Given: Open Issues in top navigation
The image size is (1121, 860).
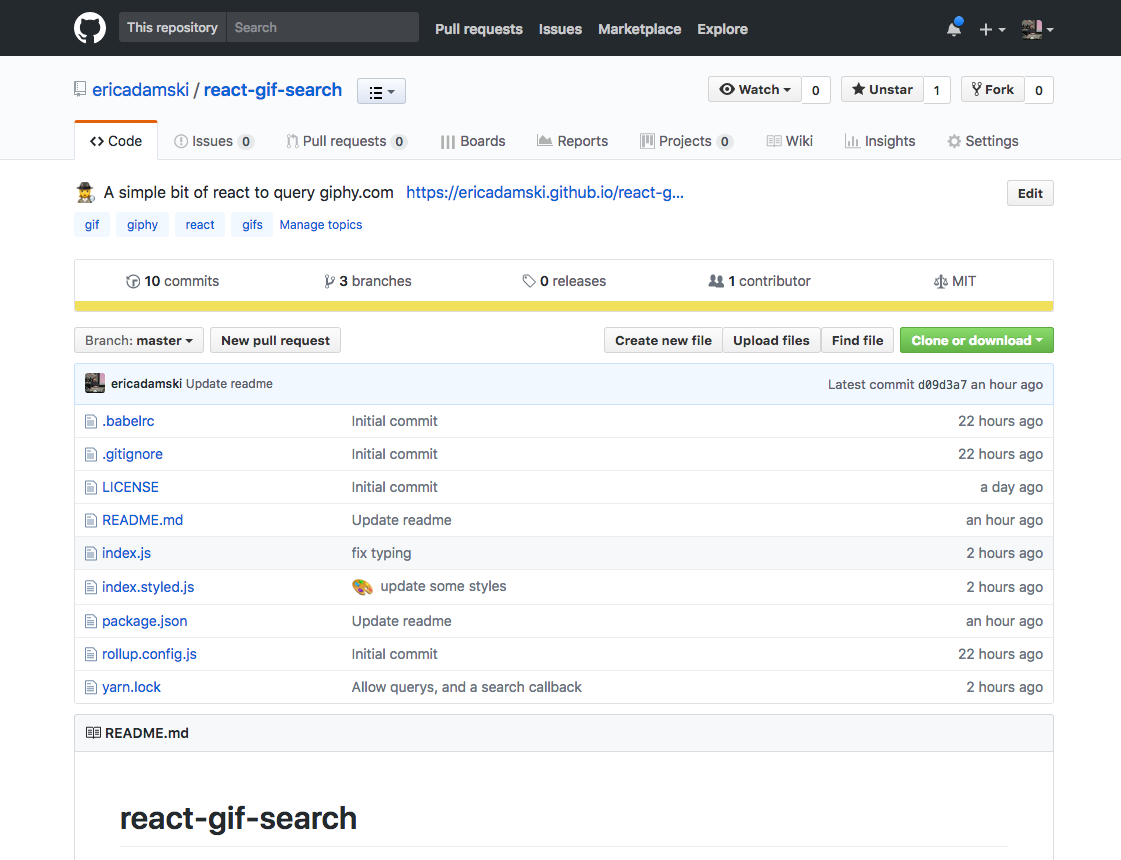Looking at the screenshot, I should click(x=560, y=29).
